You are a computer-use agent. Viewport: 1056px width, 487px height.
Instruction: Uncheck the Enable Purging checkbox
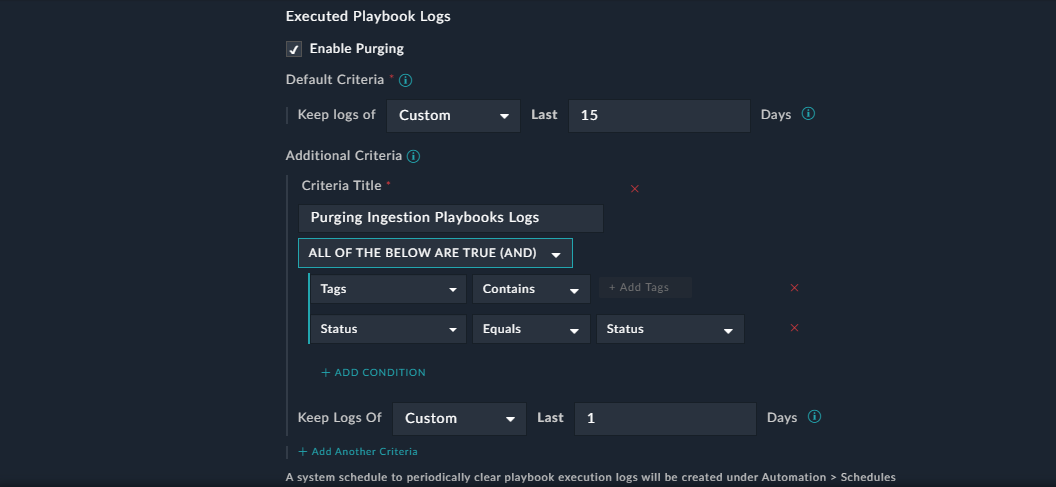(294, 49)
